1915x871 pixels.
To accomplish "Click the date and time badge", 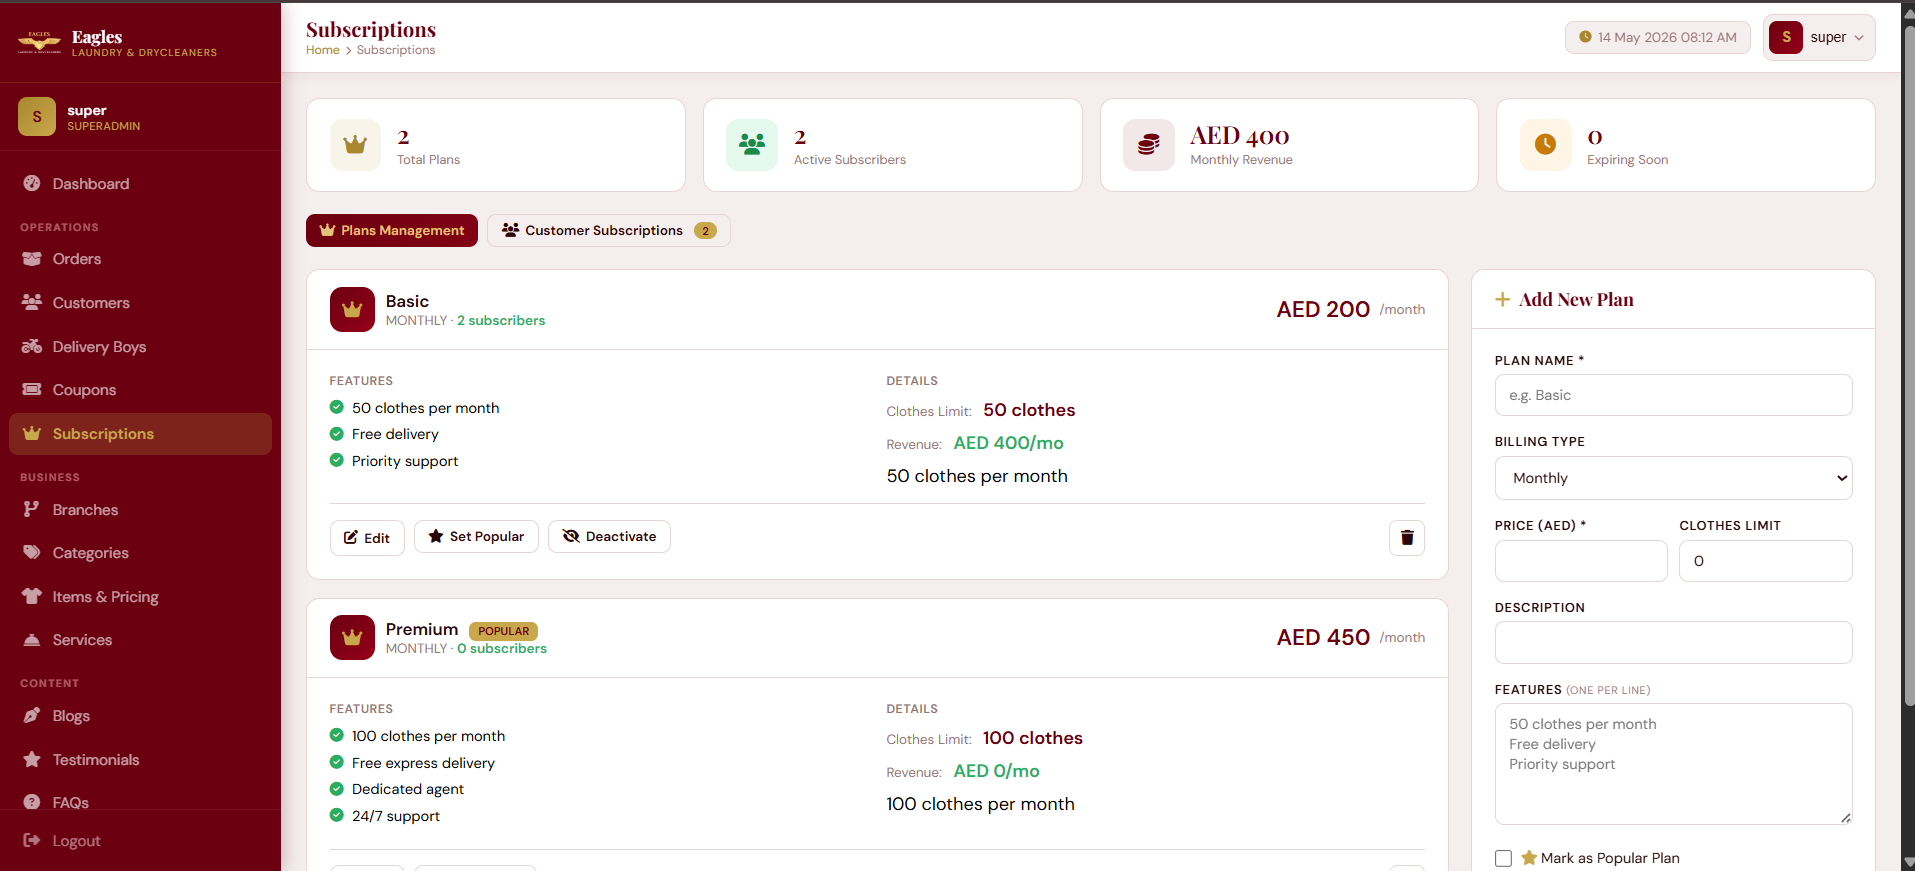I will [1658, 38].
